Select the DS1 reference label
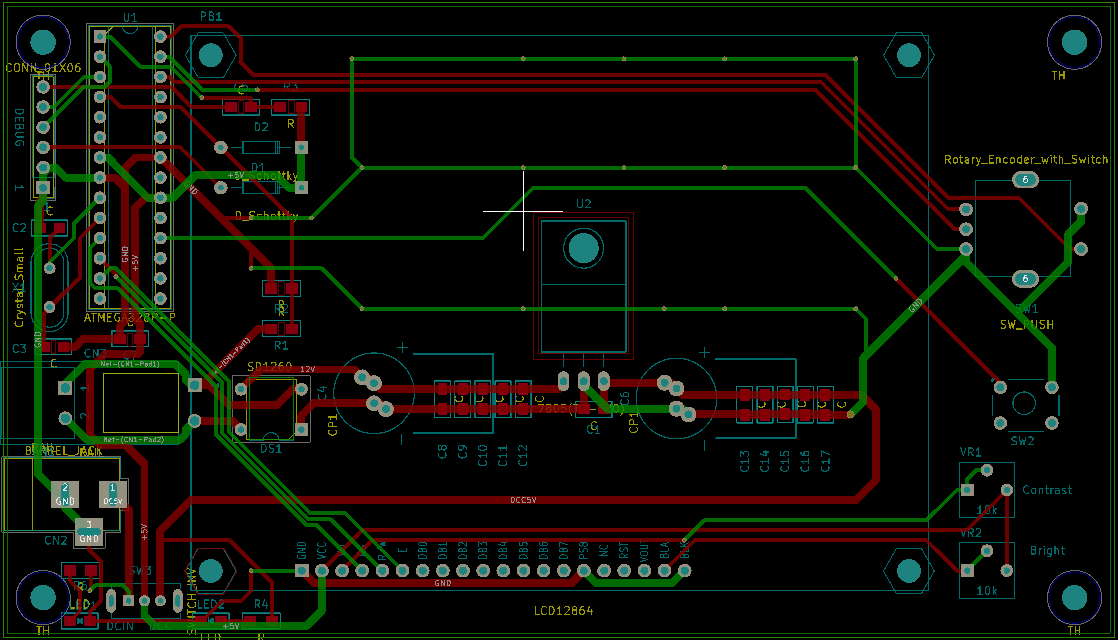The height and width of the screenshot is (640, 1118). point(271,449)
